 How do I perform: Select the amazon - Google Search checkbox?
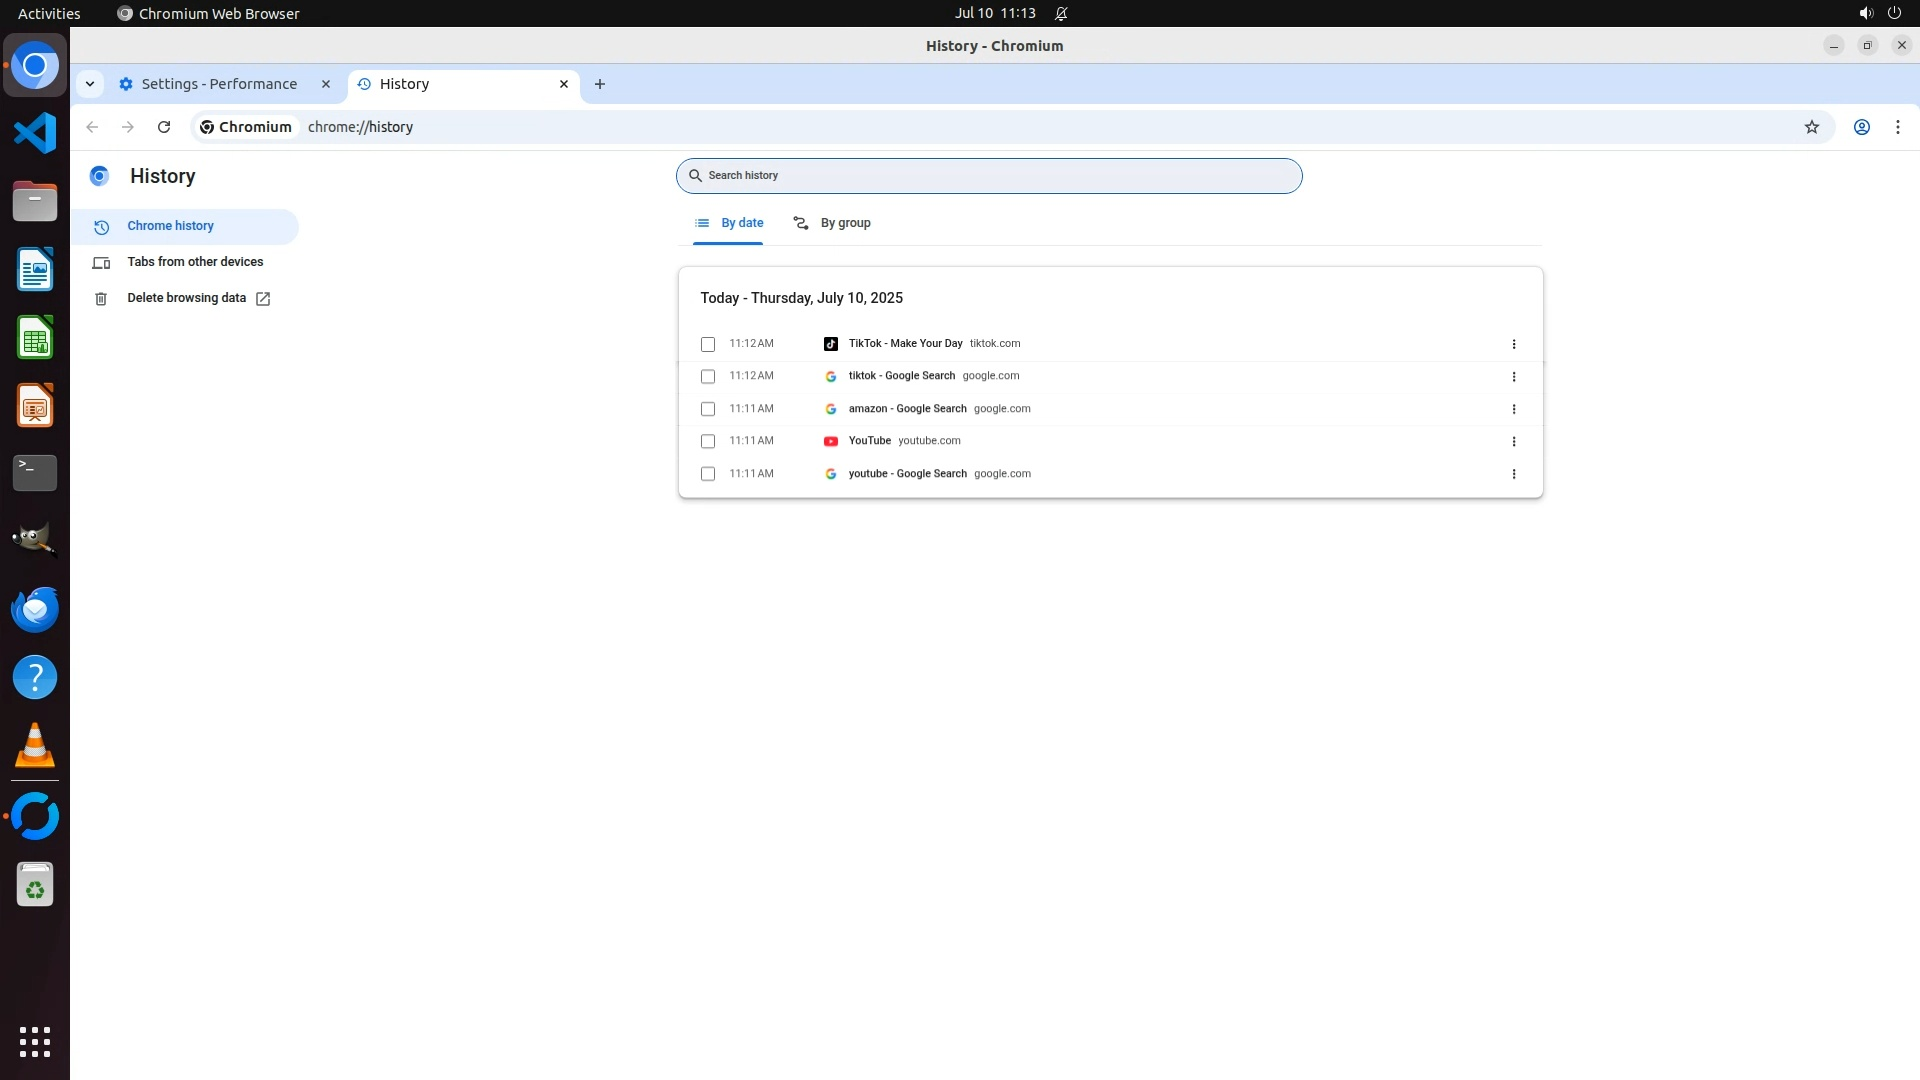pos(708,409)
